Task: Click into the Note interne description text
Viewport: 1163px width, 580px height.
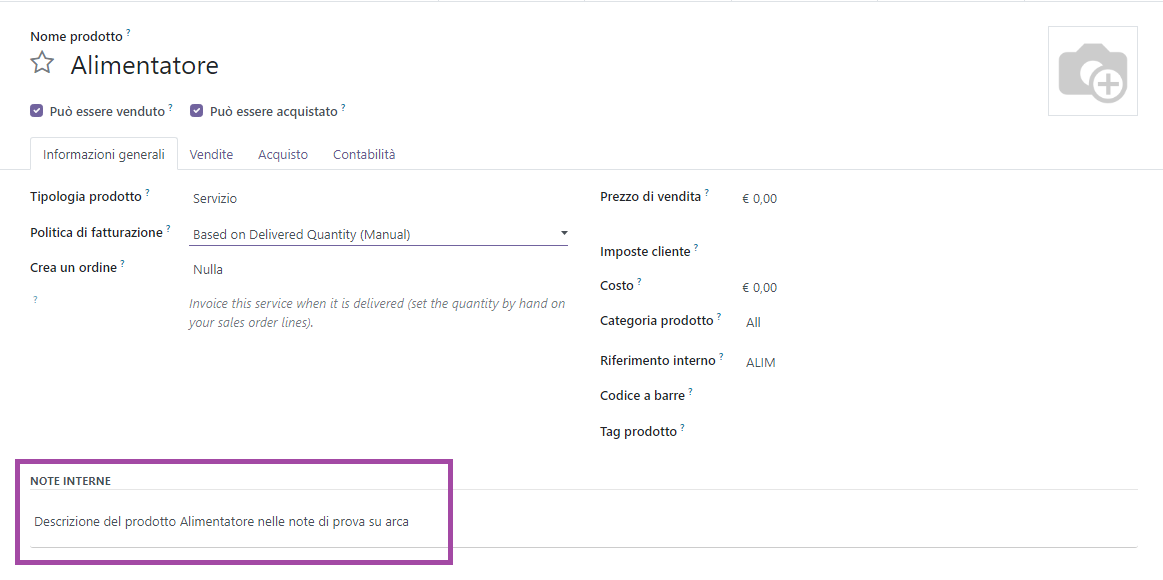Action: pyautogui.click(x=221, y=522)
